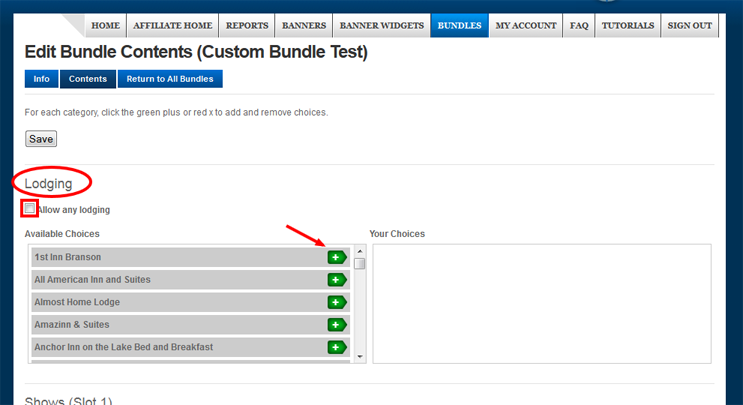
Task: Click Return to All Bundles
Action: pyautogui.click(x=170, y=79)
